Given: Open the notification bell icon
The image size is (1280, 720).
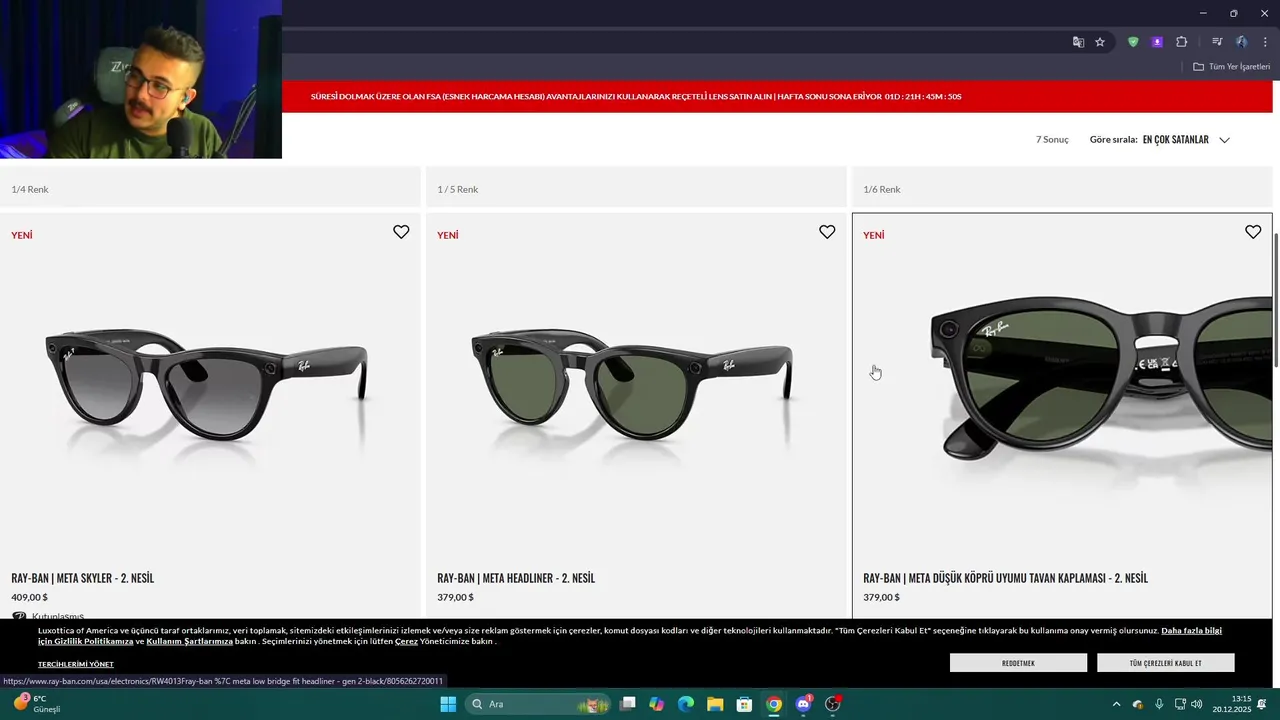Looking at the screenshot, I should click(x=1262, y=704).
